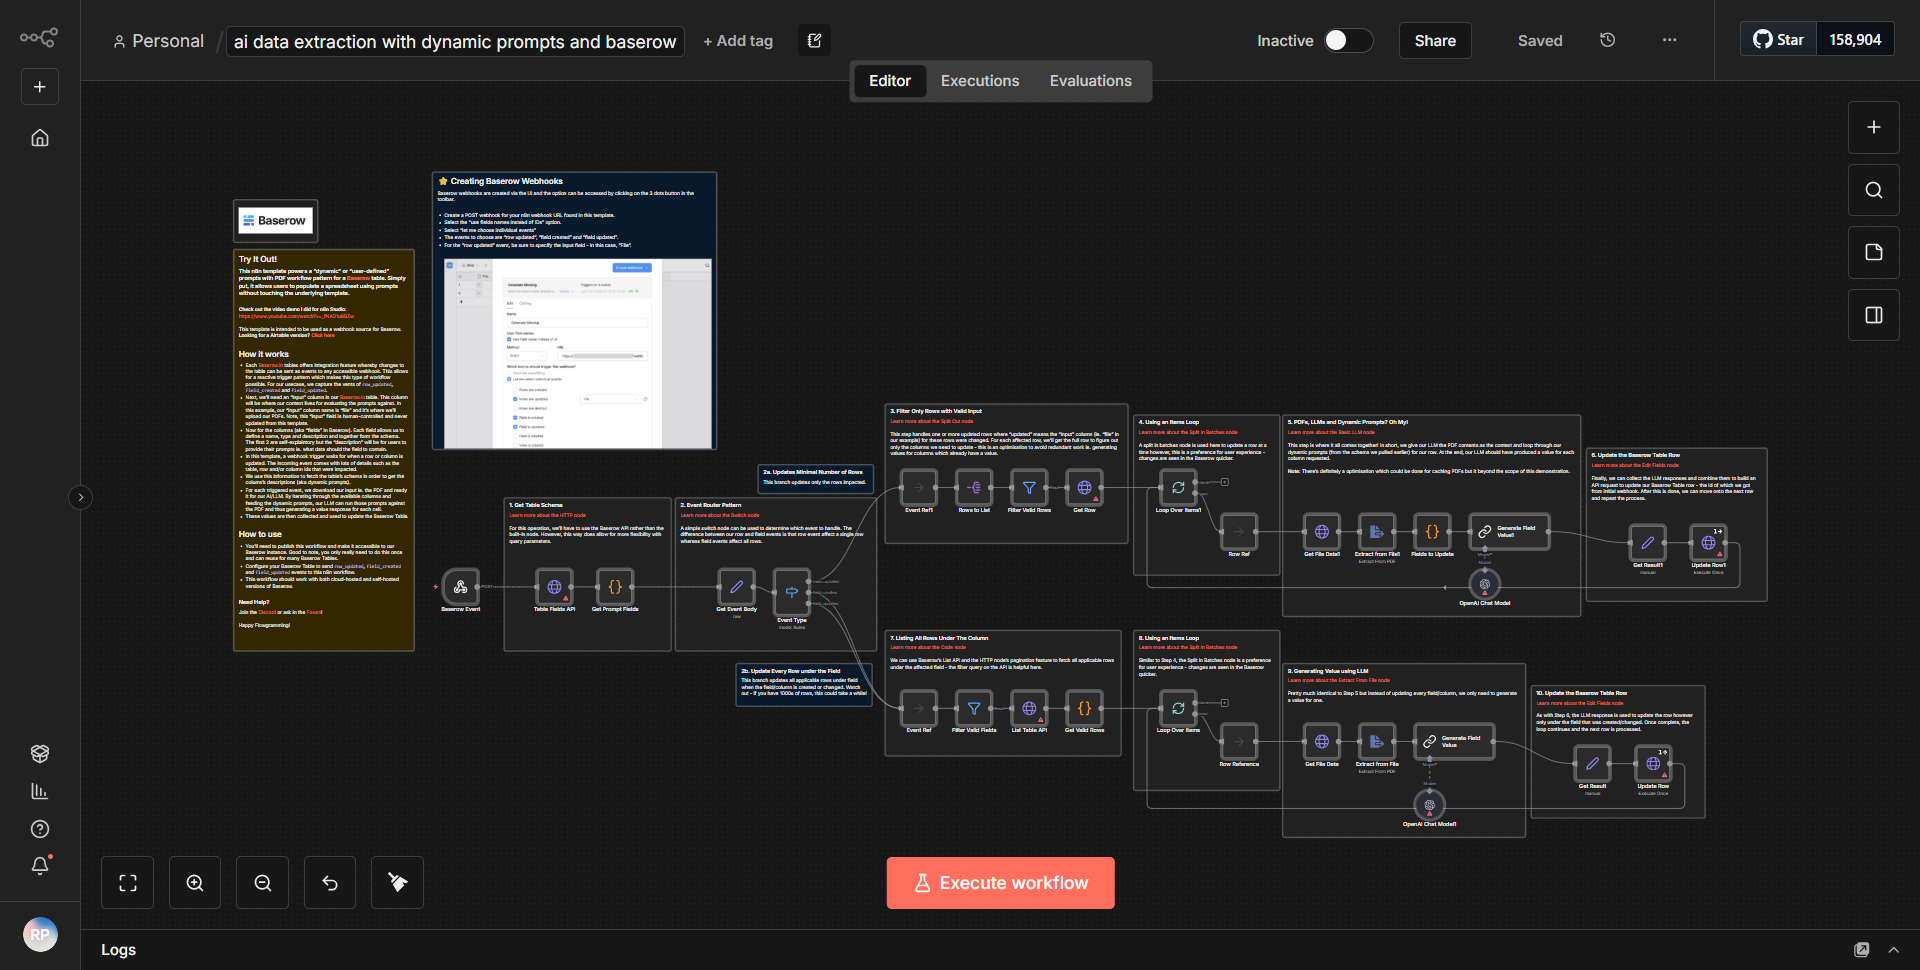The image size is (1920, 970).
Task: Tidy up the workflow layout
Action: click(397, 882)
